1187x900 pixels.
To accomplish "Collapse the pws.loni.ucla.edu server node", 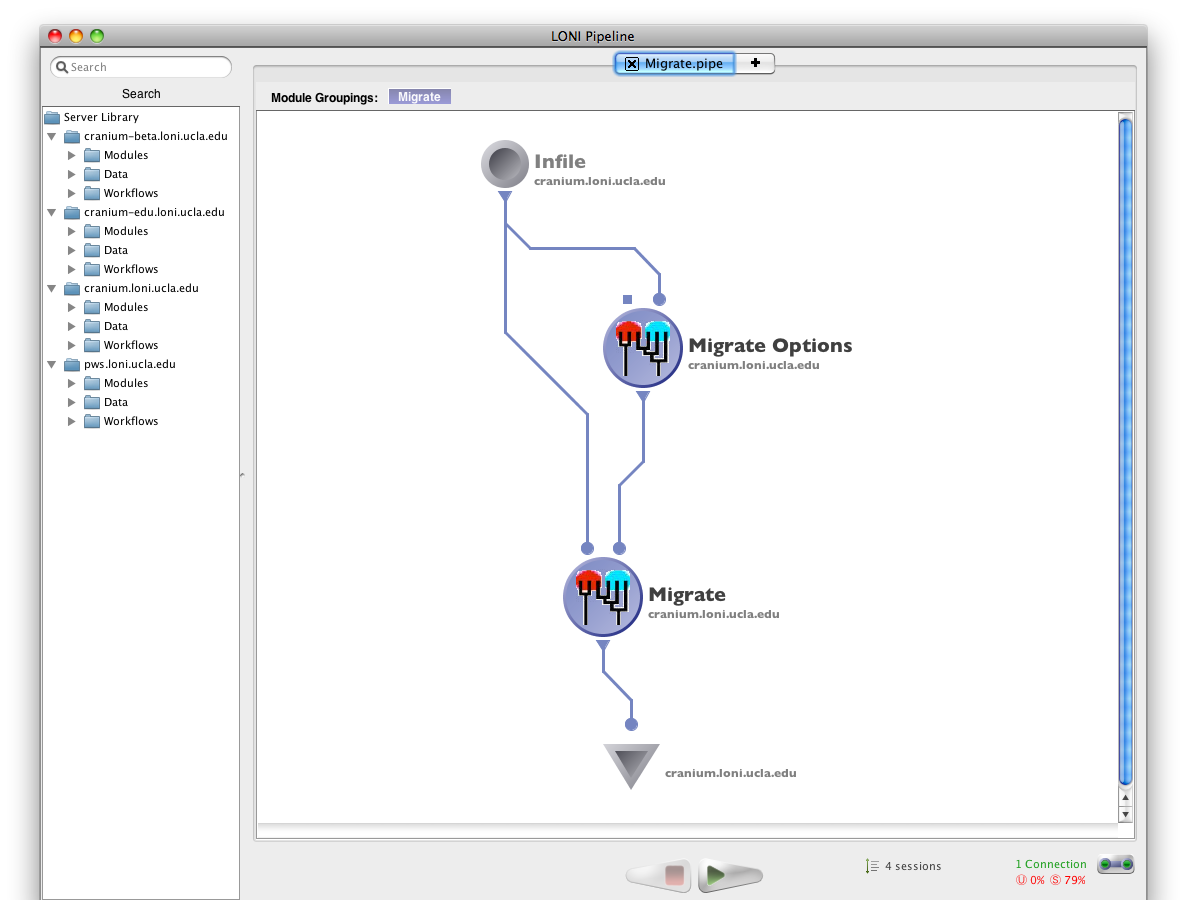I will (51, 364).
